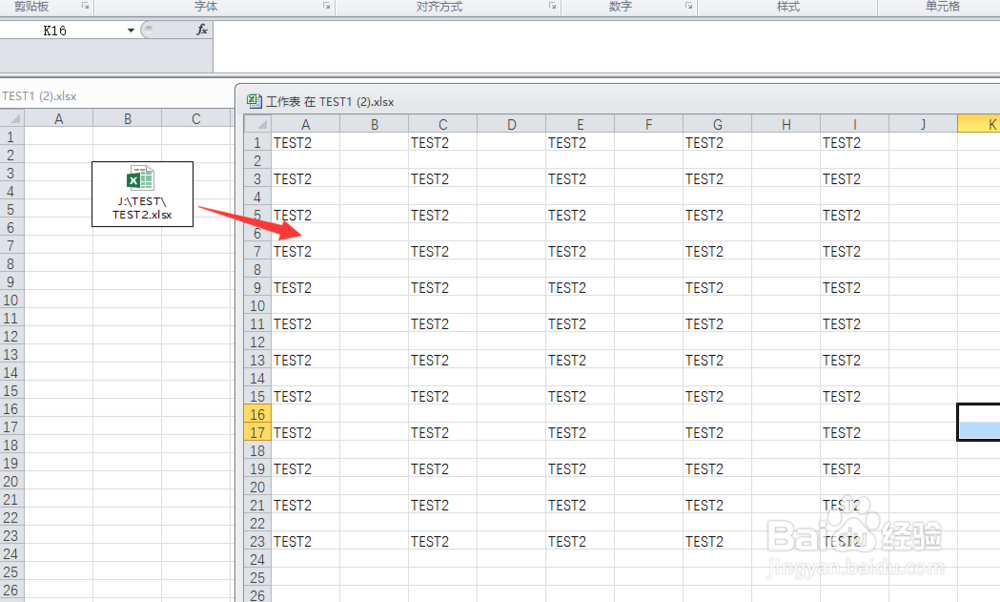The height and width of the screenshot is (602, 1000).
Task: Click the 单元格 ribbon group label
Action: (x=943, y=6)
